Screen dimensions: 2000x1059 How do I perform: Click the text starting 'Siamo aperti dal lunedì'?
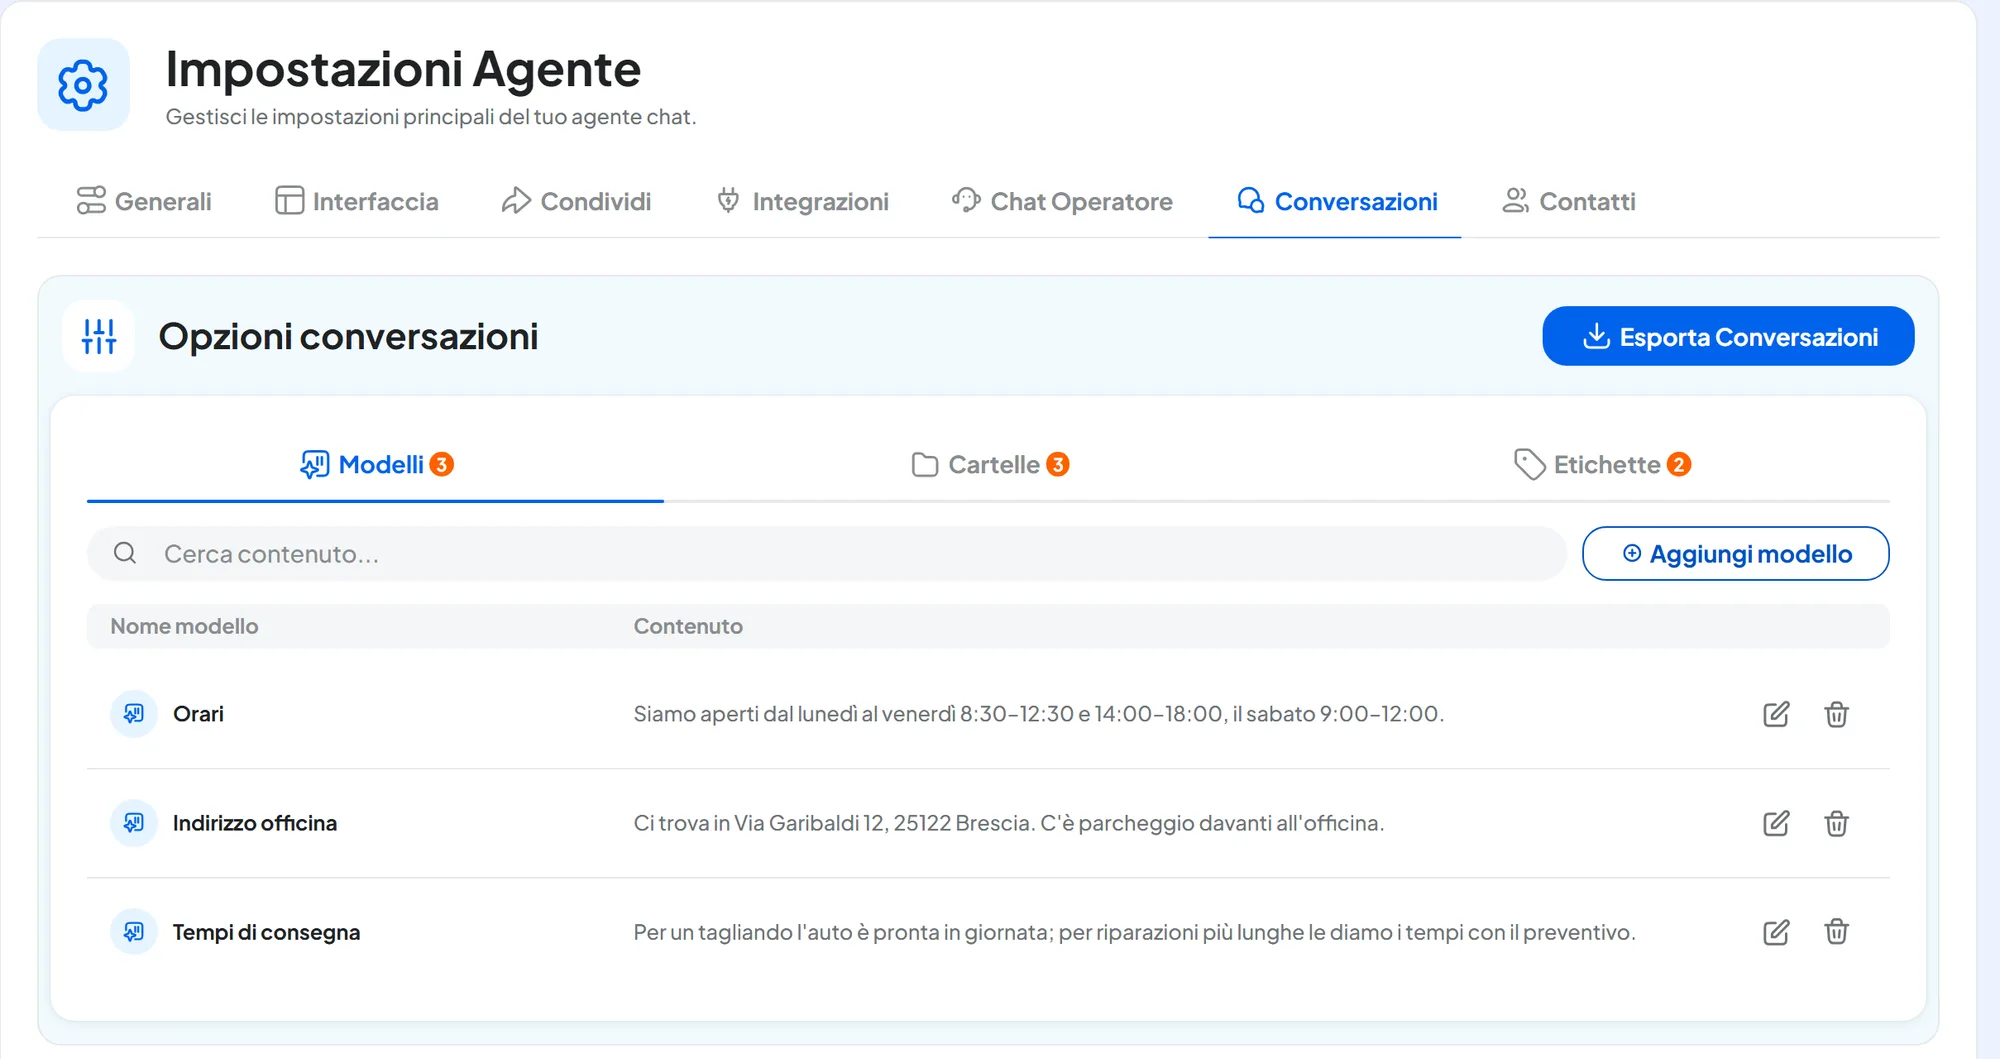(1039, 714)
